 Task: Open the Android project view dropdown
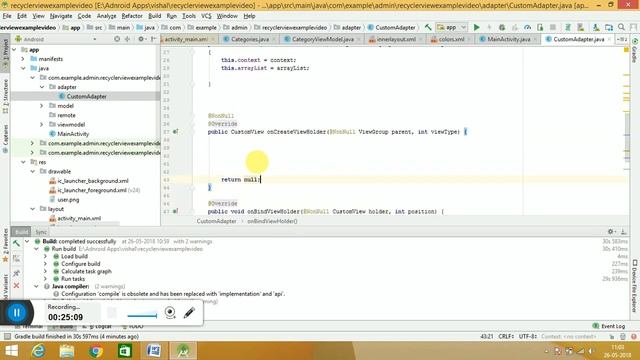pyautogui.click(x=56, y=39)
